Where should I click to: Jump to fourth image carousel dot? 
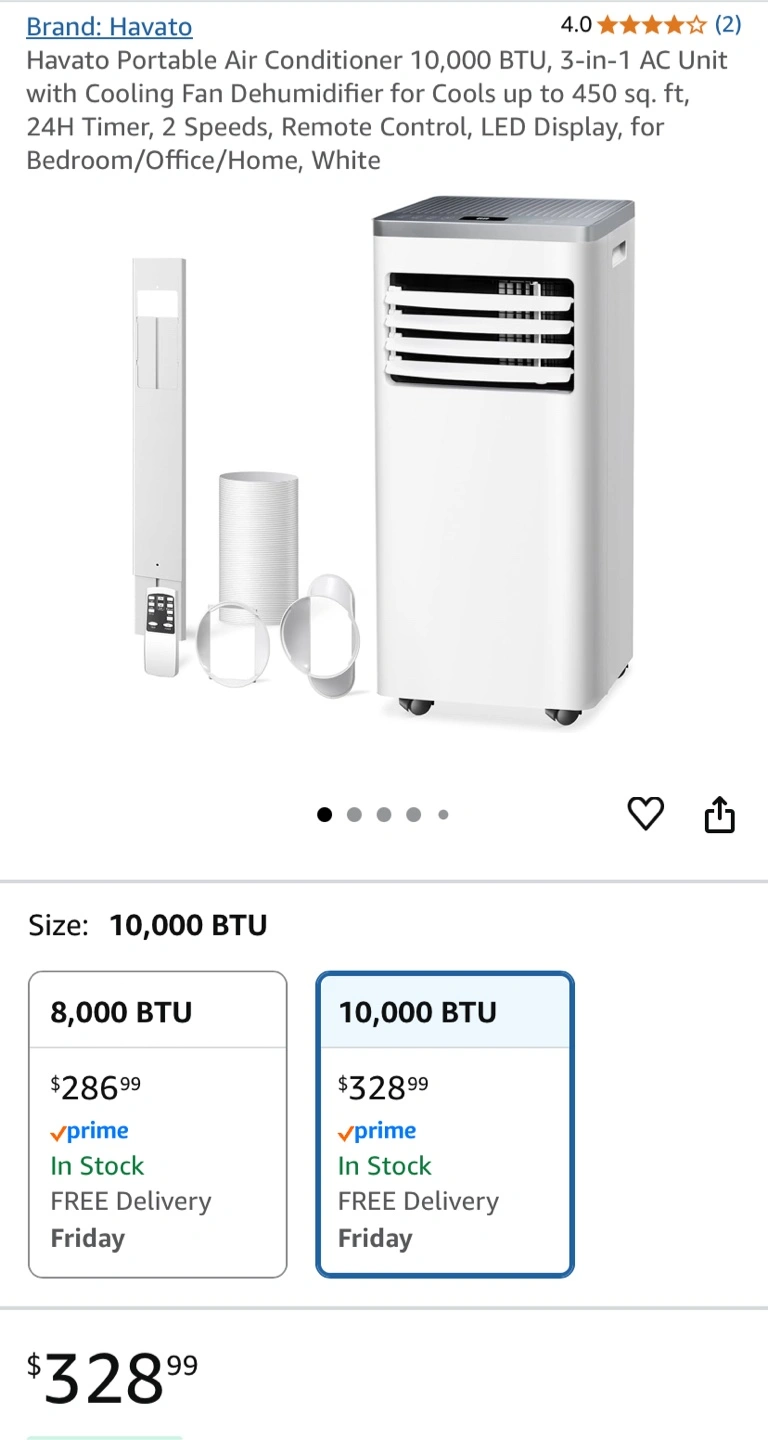pyautogui.click(x=413, y=814)
